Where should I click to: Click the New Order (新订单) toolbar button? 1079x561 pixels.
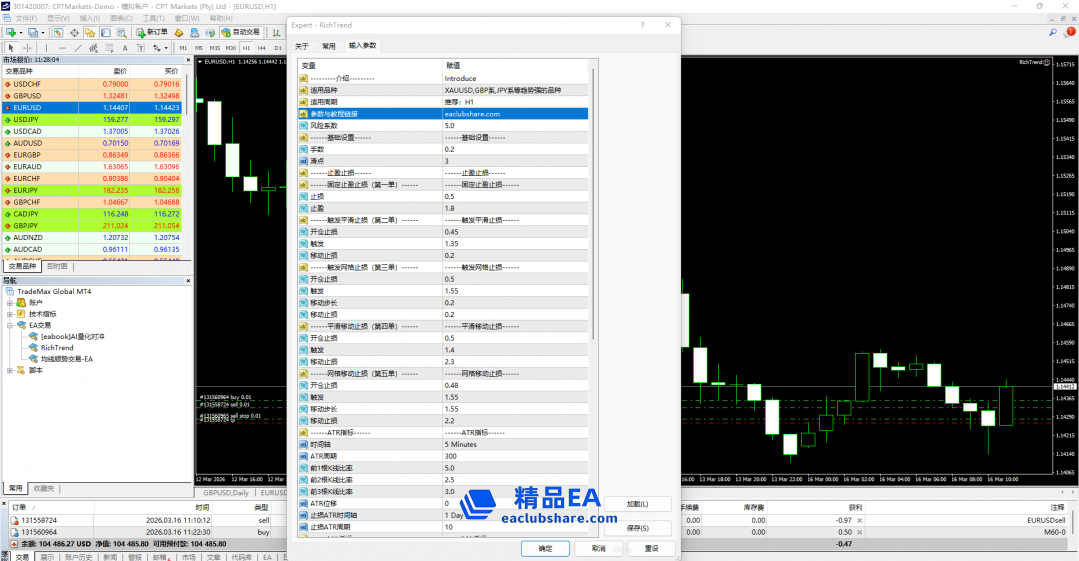coord(152,32)
